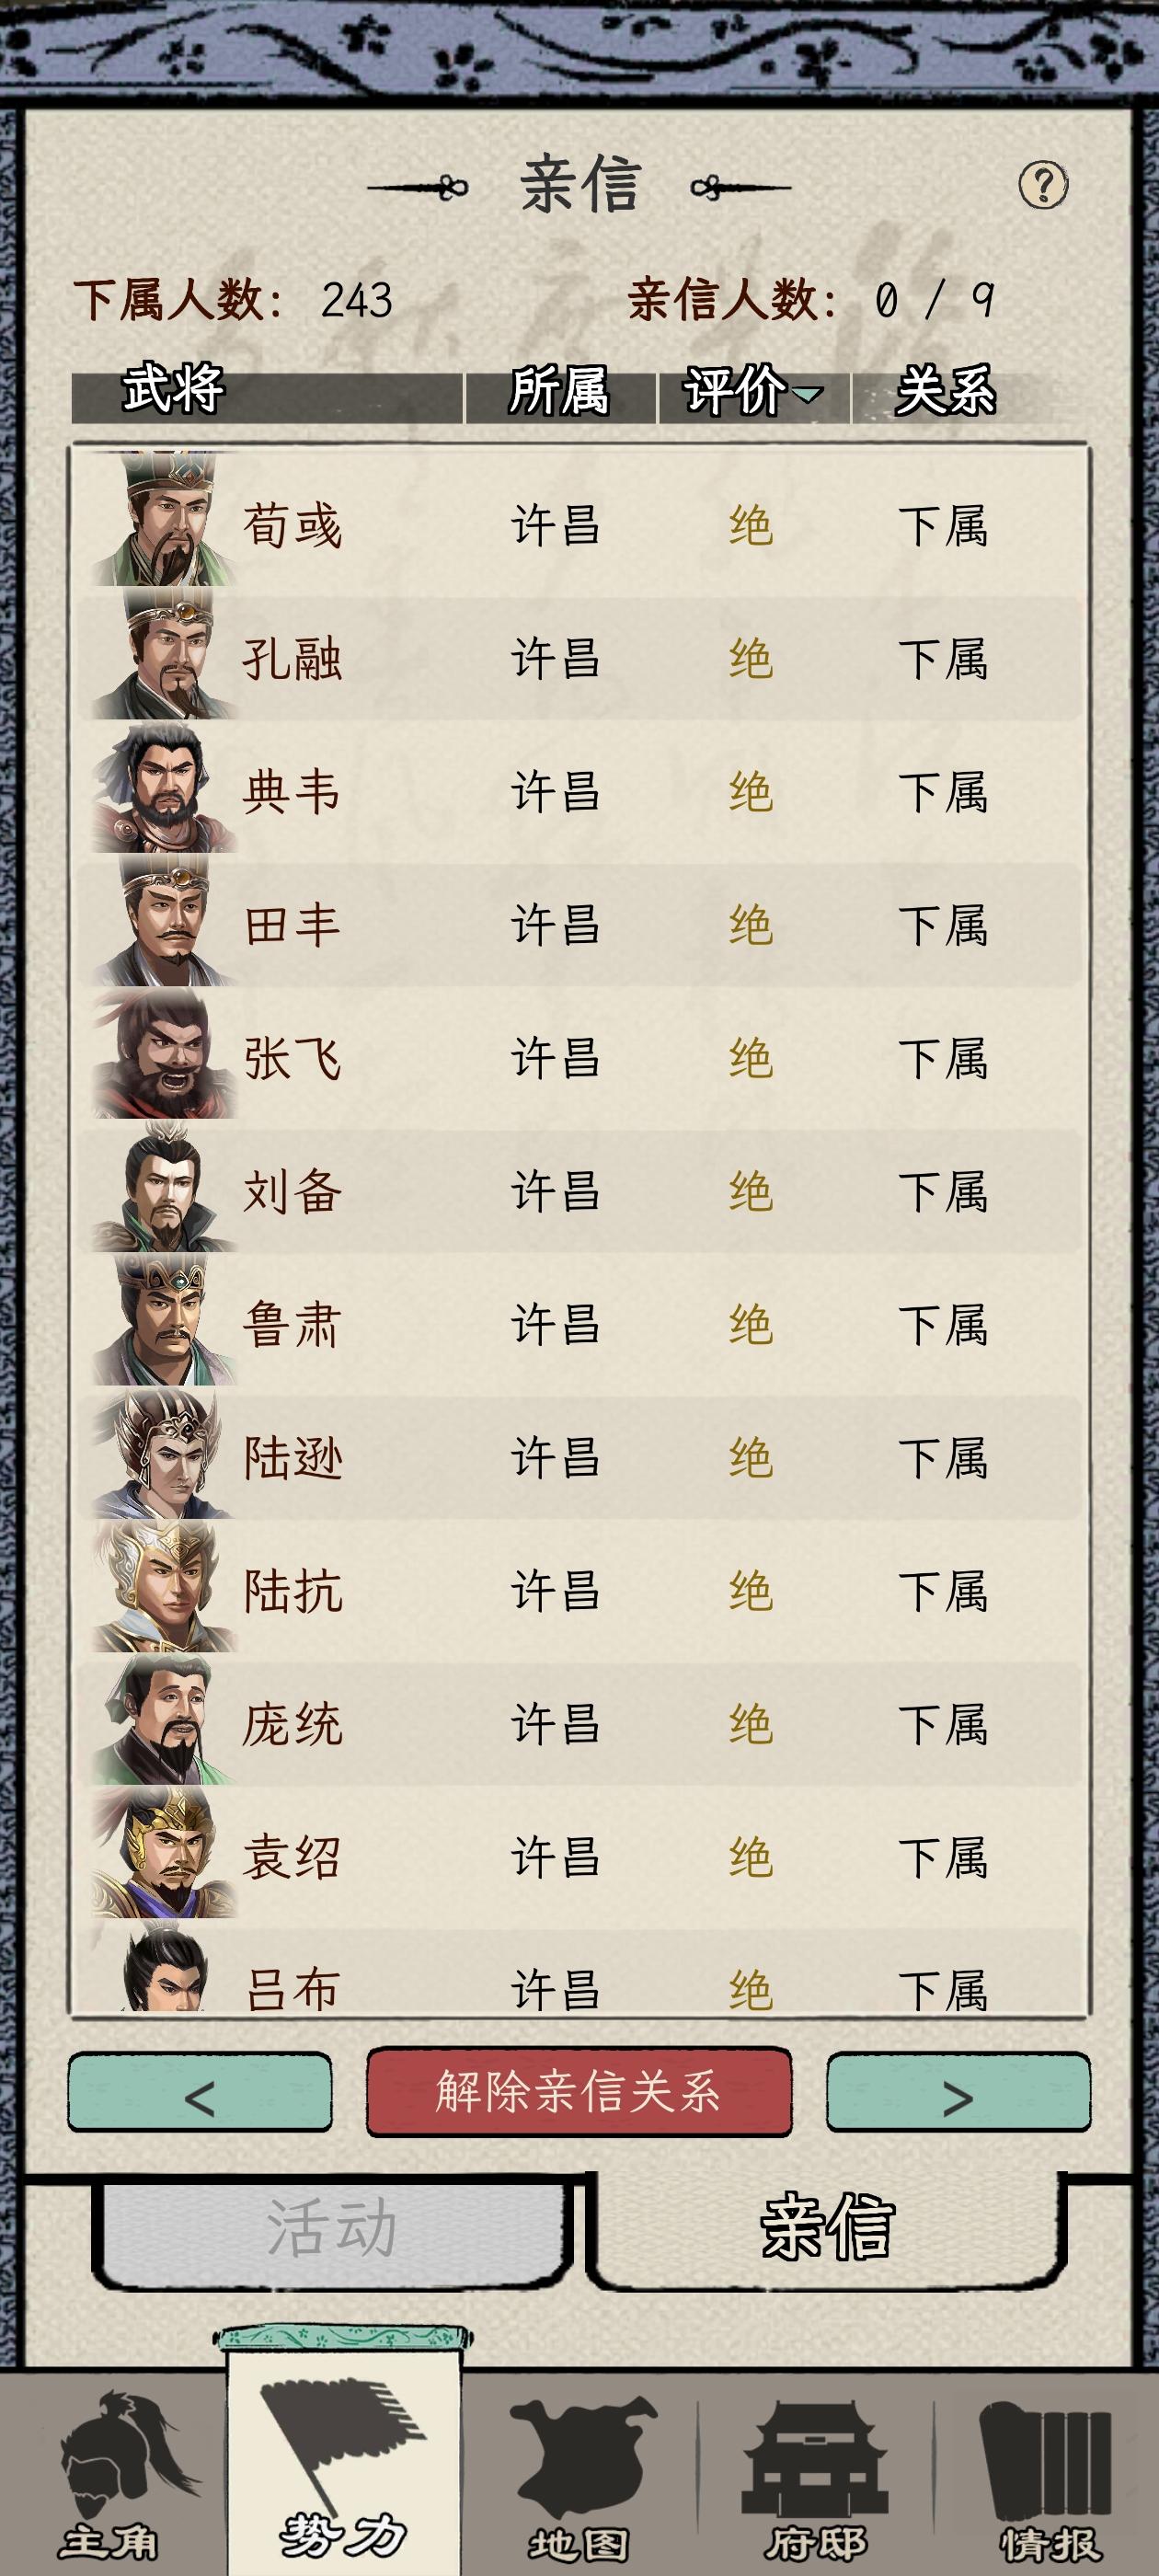Image resolution: width=1159 pixels, height=2576 pixels.
Task: Select the 亲信 tab
Action: pyautogui.click(x=826, y=2228)
